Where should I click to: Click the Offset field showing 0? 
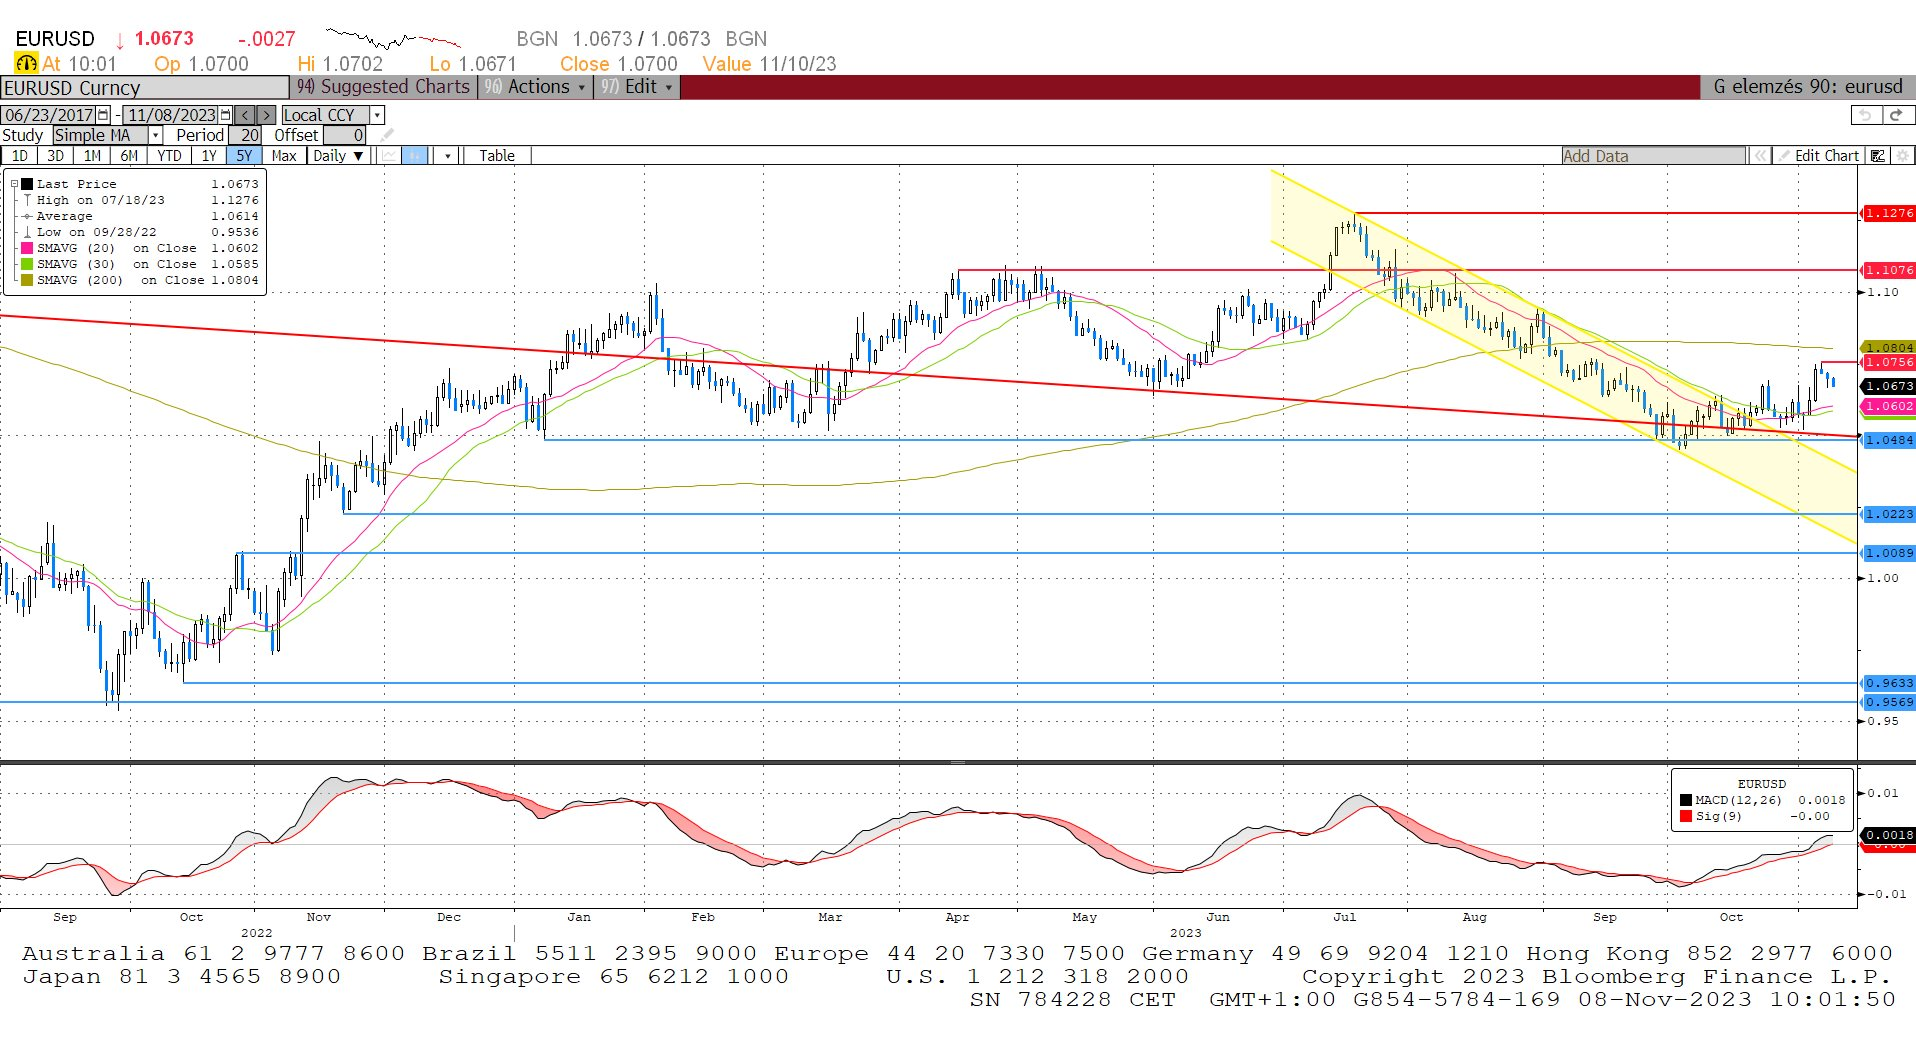tap(345, 135)
